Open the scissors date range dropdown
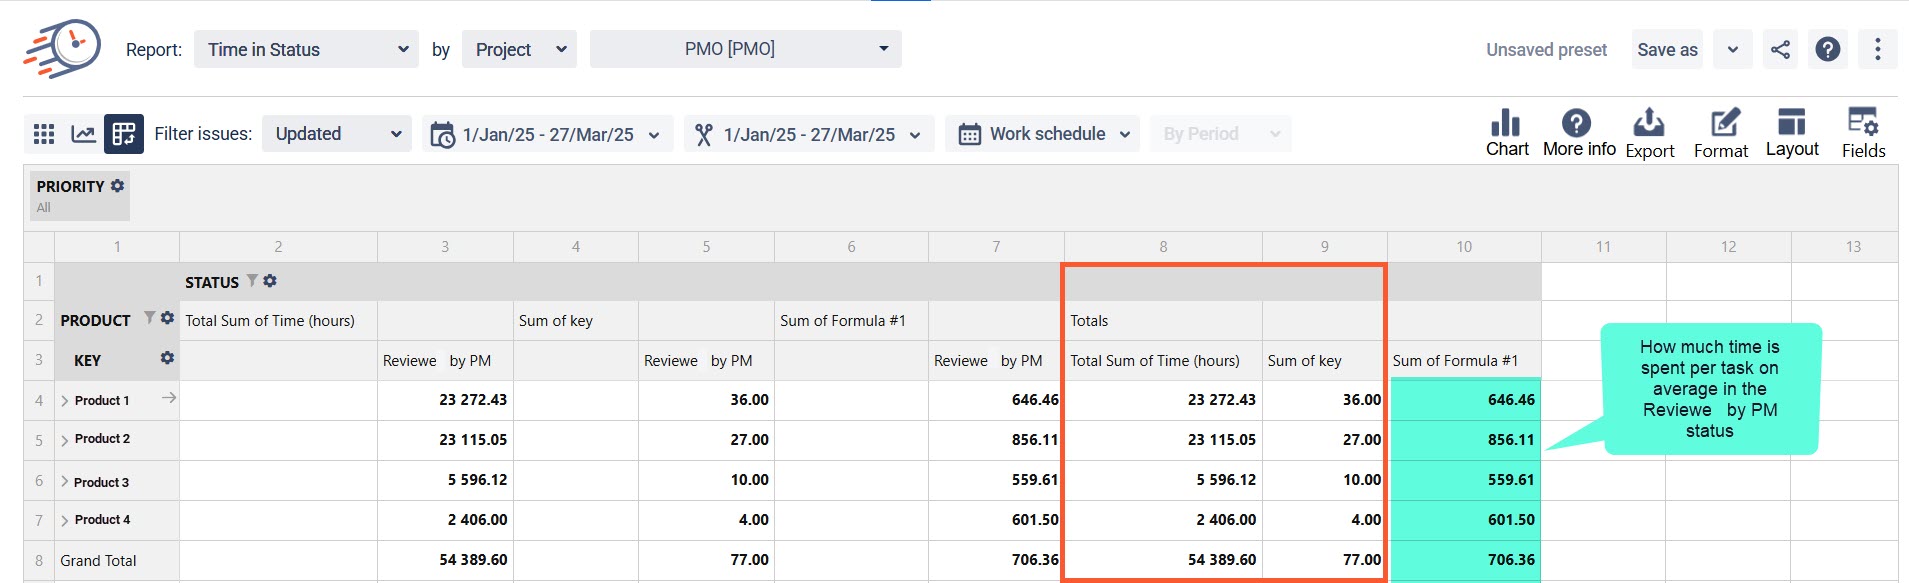This screenshot has height=583, width=1909. pyautogui.click(x=809, y=134)
